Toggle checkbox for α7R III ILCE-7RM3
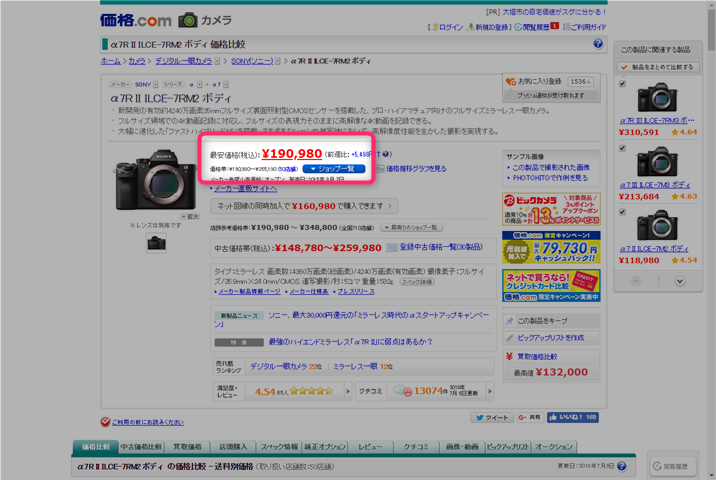Image resolution: width=716 pixels, height=480 pixels. click(622, 84)
